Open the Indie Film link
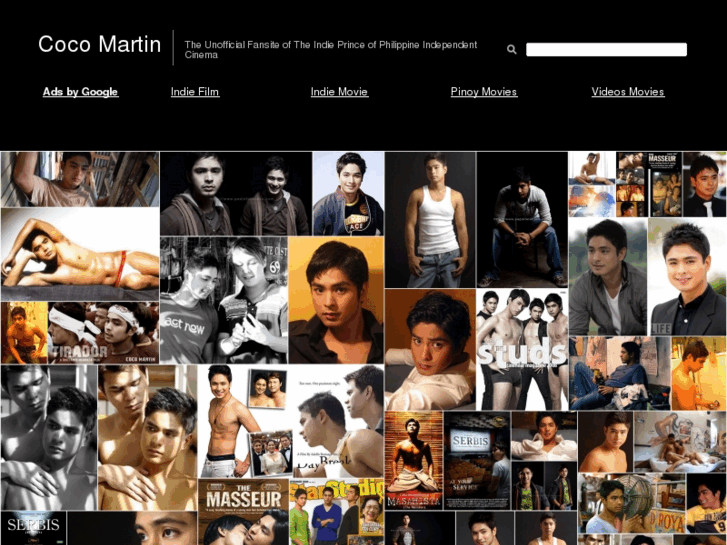727x545 pixels. coord(195,92)
